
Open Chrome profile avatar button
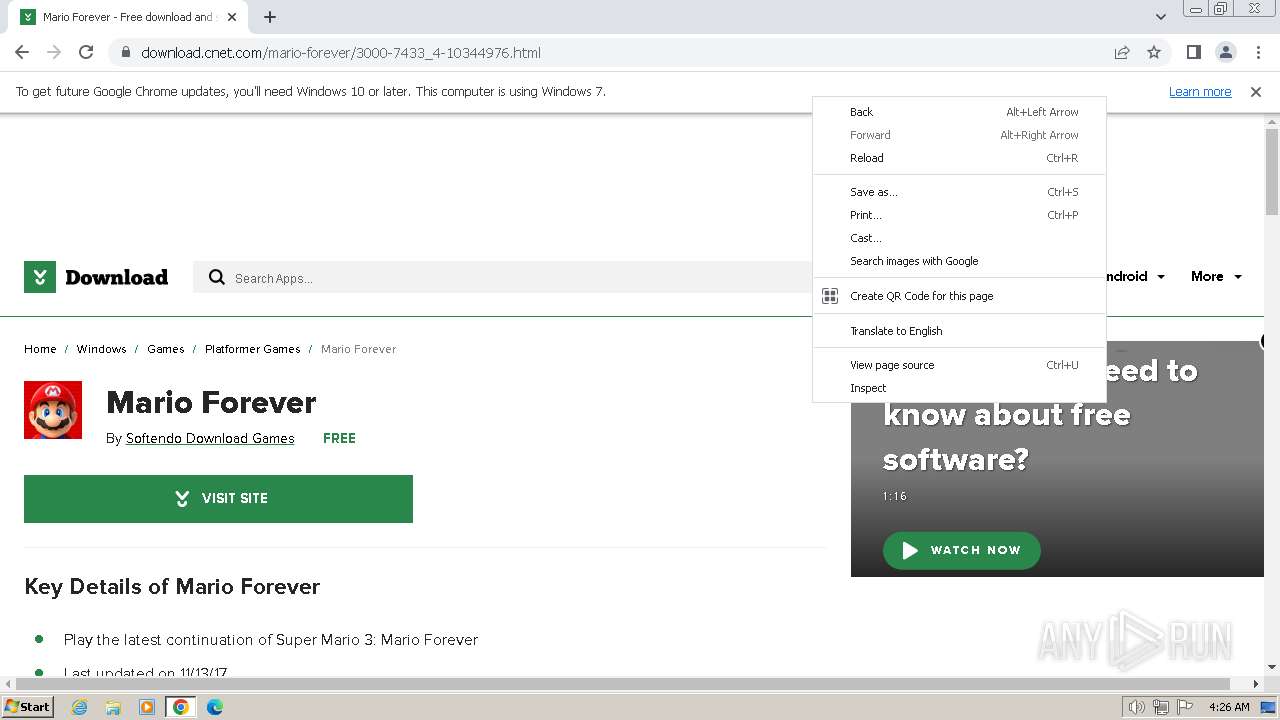tap(1225, 52)
